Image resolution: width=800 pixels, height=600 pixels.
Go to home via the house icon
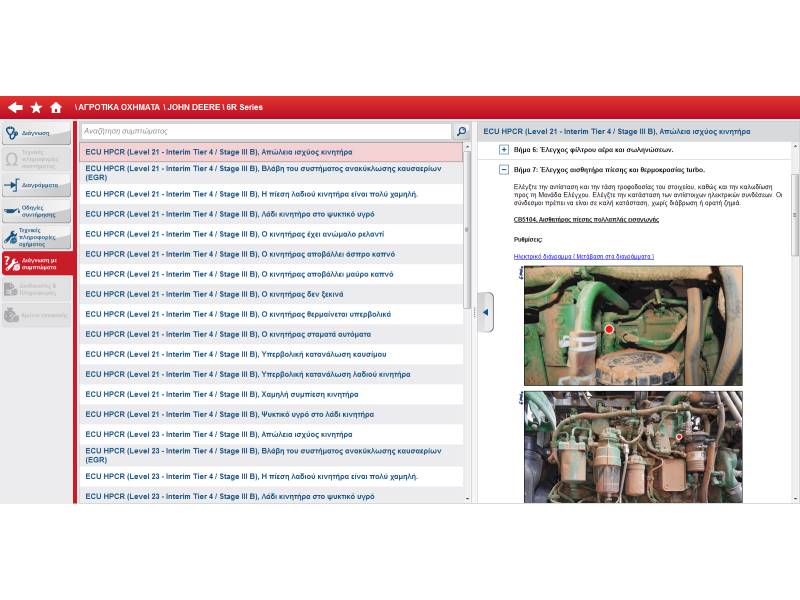tap(56, 107)
